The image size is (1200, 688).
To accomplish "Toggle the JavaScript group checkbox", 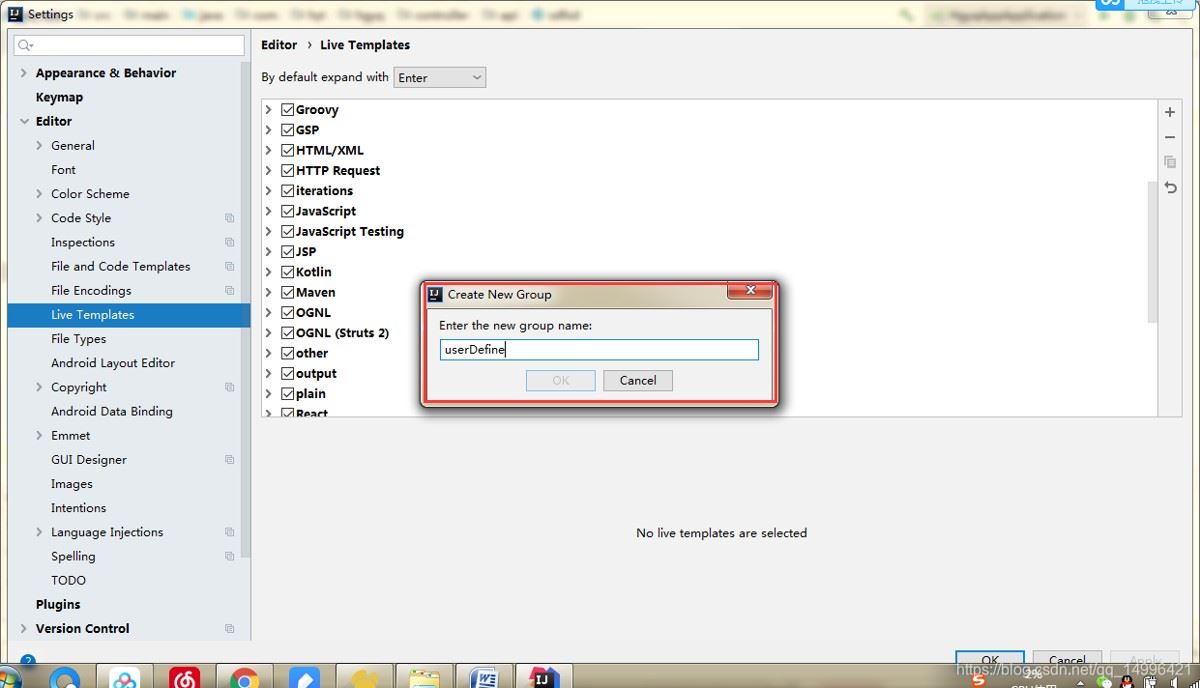I will point(288,211).
